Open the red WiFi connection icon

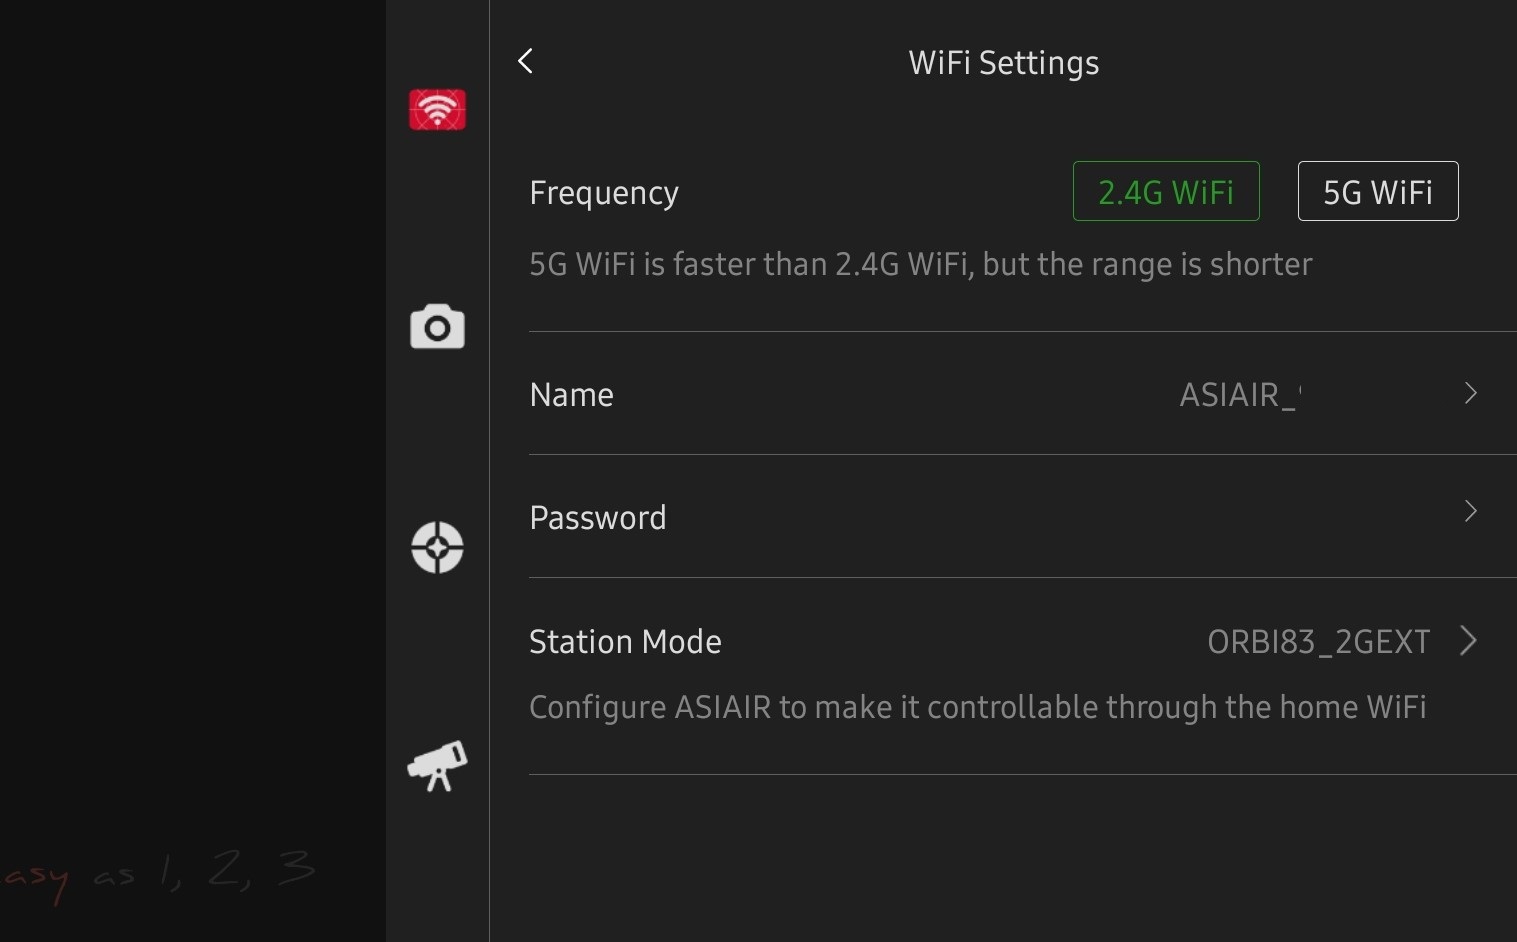point(437,110)
